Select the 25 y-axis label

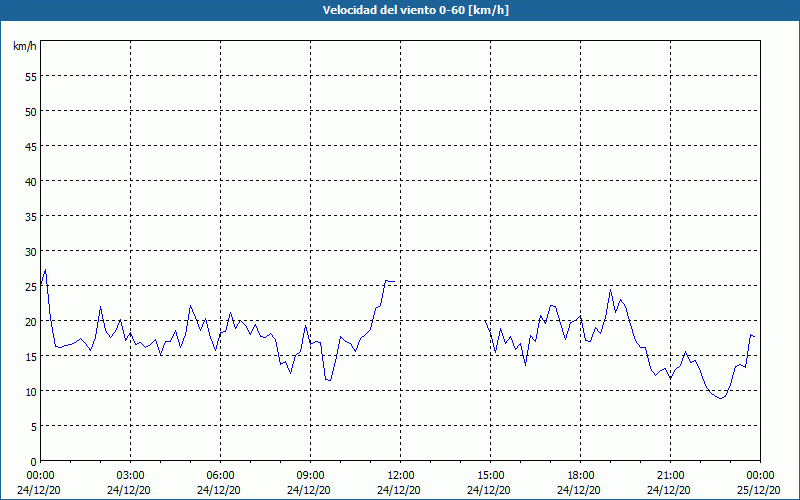[31, 289]
